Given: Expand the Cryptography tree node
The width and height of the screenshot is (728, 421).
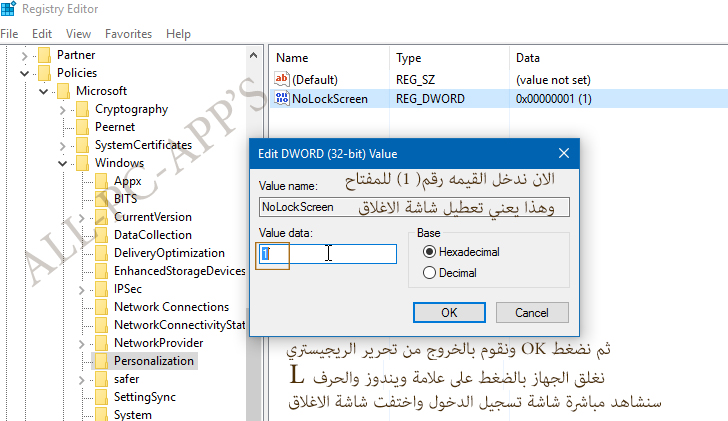Looking at the screenshot, I should tap(63, 109).
